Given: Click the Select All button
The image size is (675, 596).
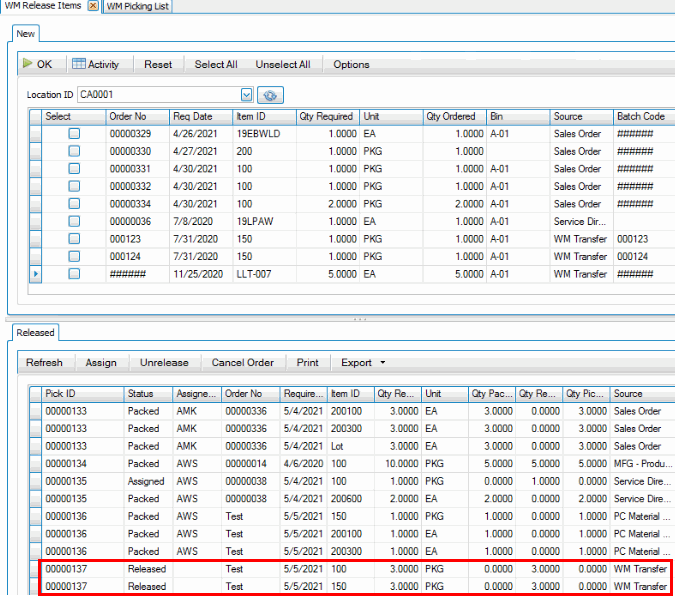Looking at the screenshot, I should click(216, 64).
